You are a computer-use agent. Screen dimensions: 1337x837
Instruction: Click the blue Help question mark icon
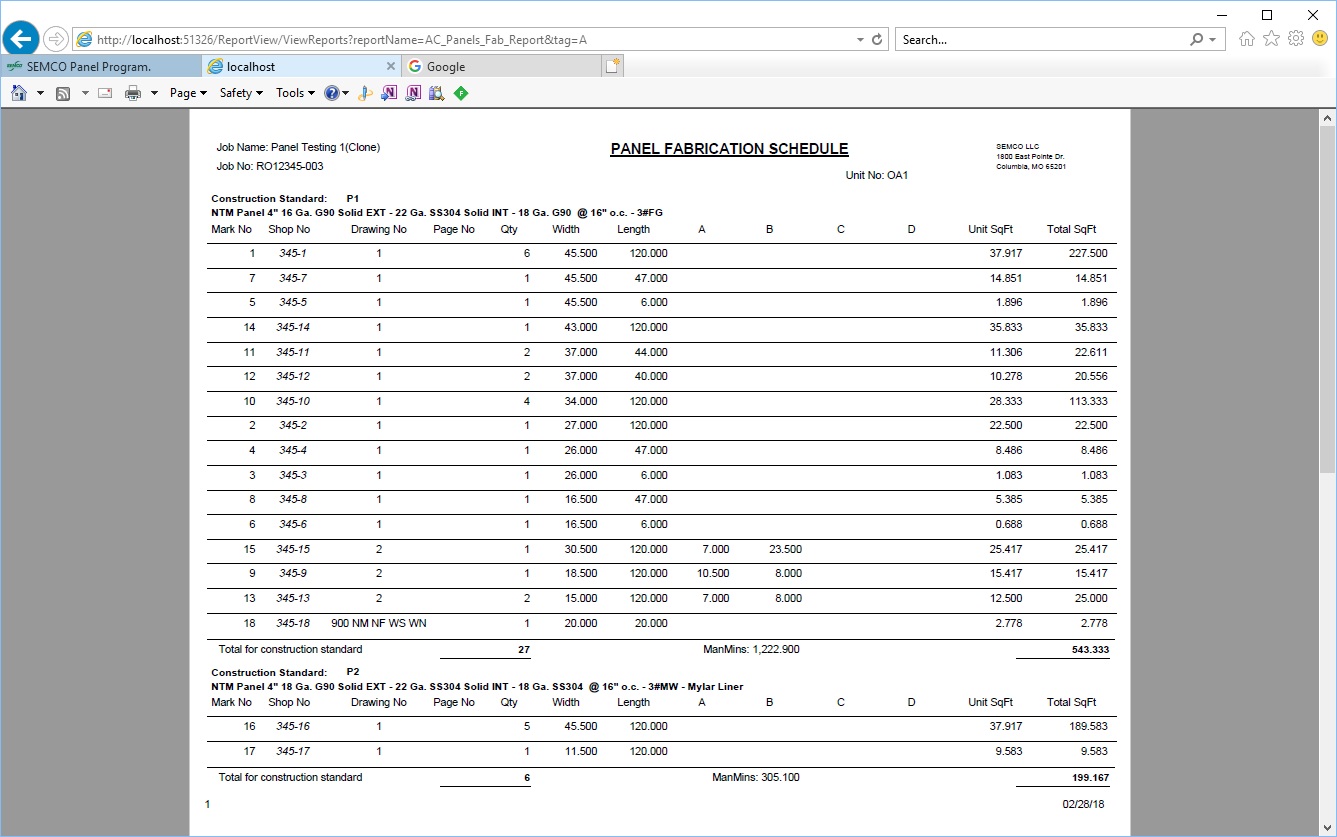332,93
